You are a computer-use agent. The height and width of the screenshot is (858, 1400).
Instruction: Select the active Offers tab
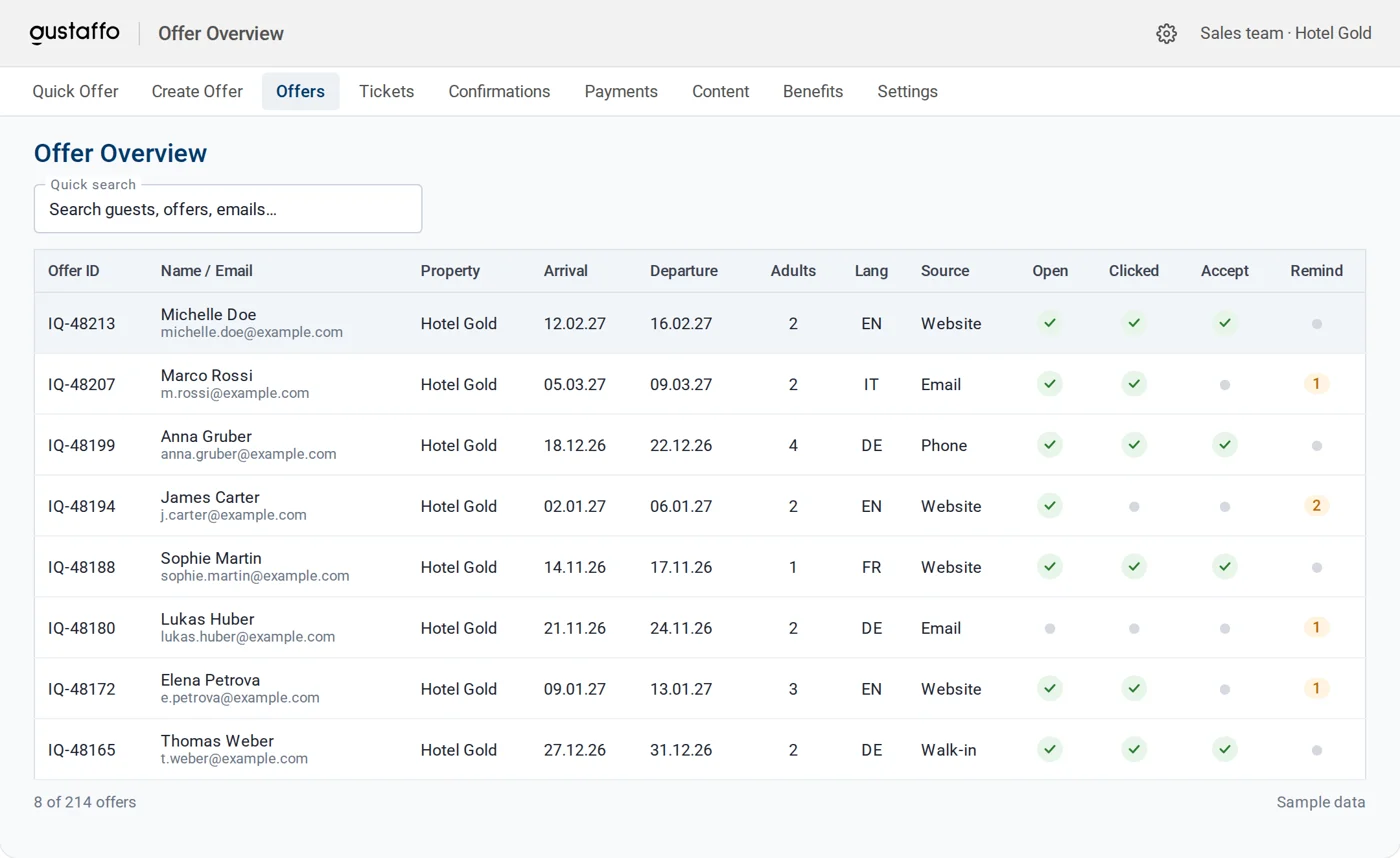[x=300, y=92]
